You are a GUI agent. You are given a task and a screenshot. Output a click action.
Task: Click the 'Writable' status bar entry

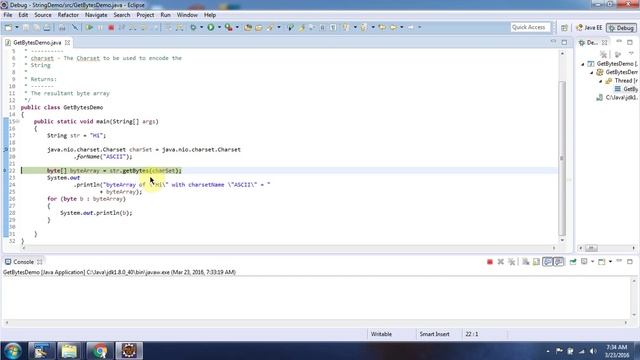[381, 334]
